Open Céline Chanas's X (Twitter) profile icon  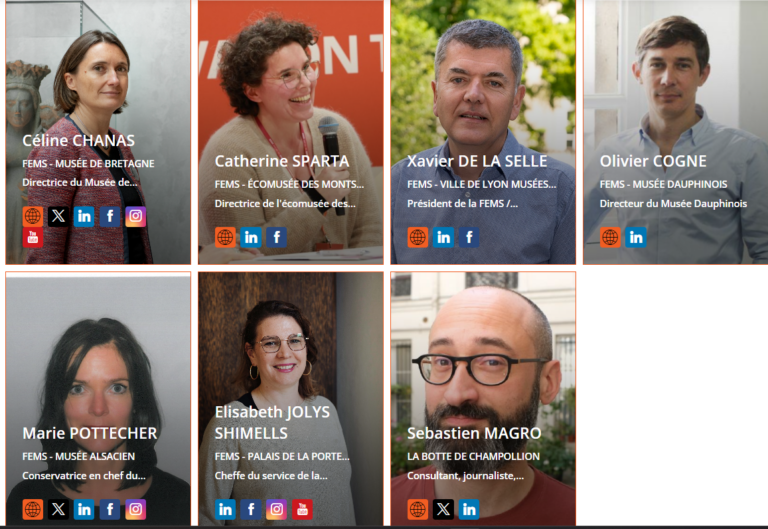coord(58,216)
